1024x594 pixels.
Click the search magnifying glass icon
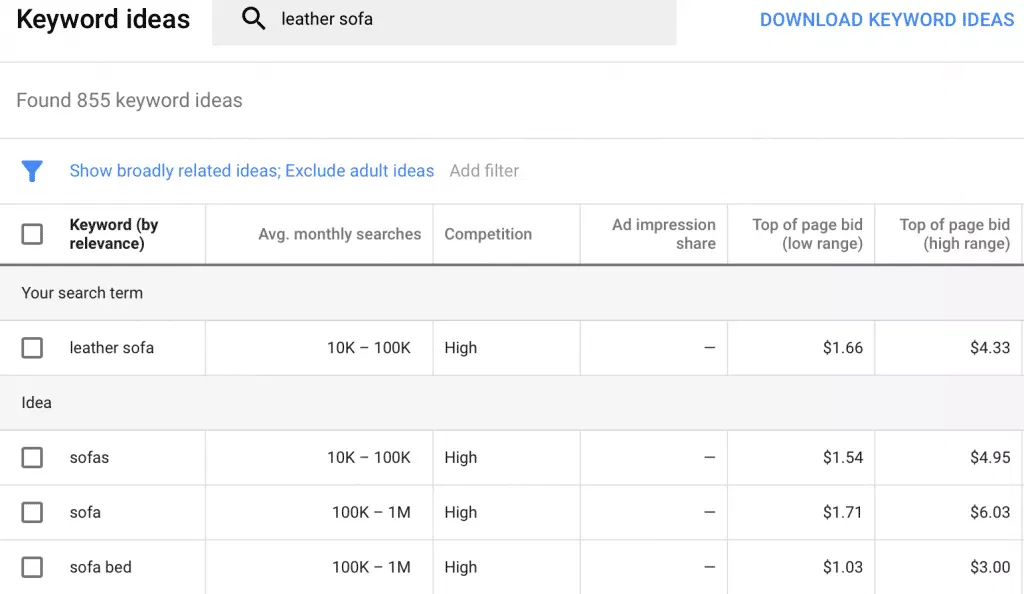click(253, 19)
